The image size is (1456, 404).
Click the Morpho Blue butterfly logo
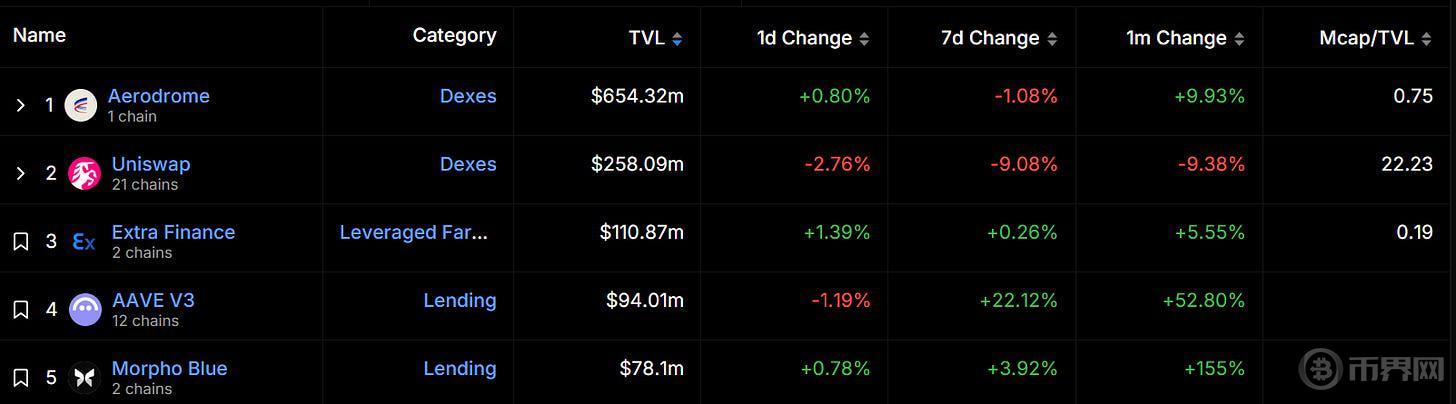tap(85, 377)
